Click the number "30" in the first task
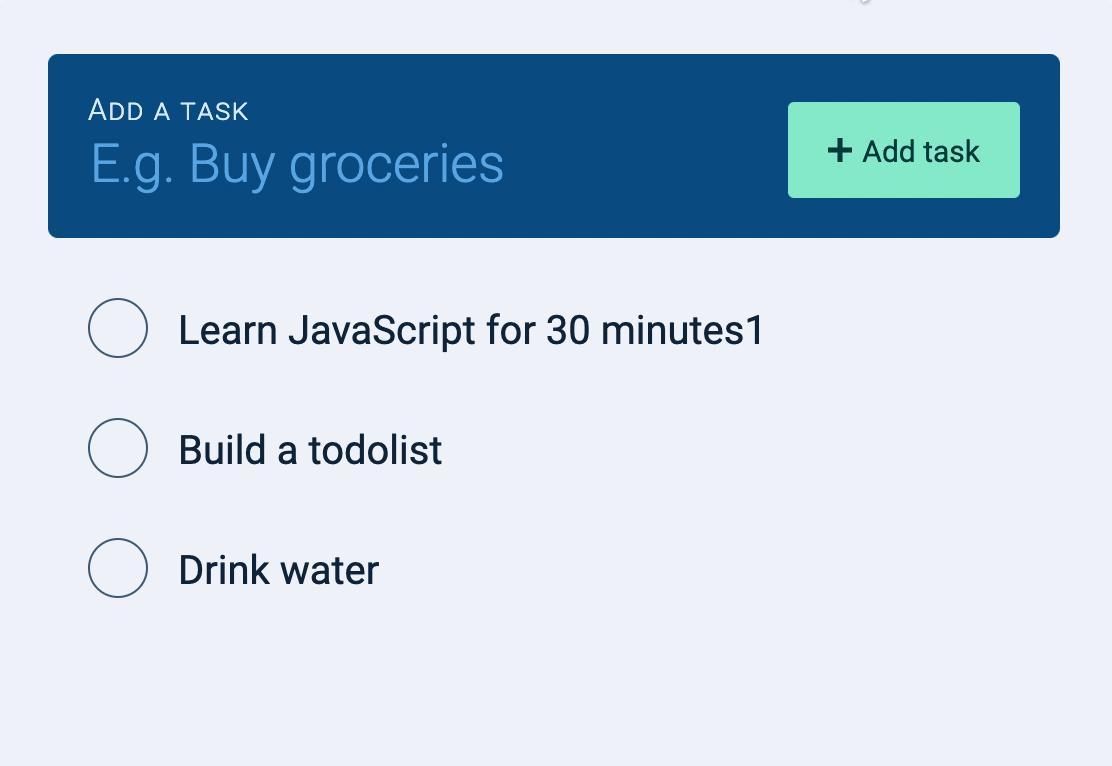This screenshot has height=766, width=1112. point(567,330)
